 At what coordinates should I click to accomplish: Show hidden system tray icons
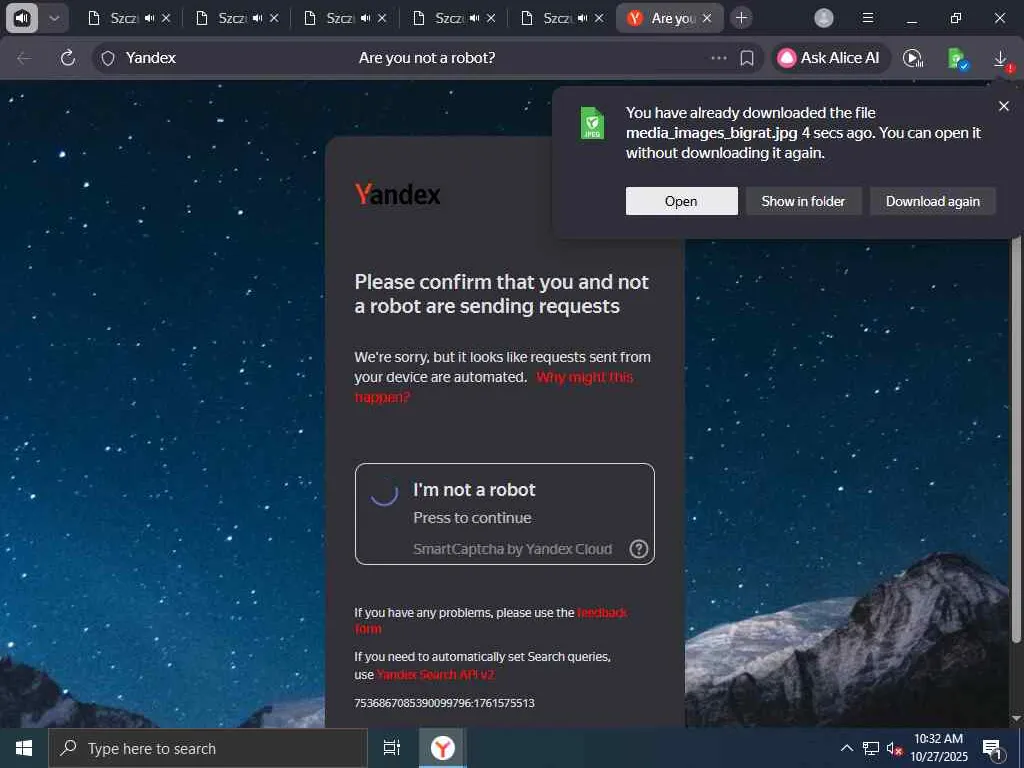pos(846,748)
